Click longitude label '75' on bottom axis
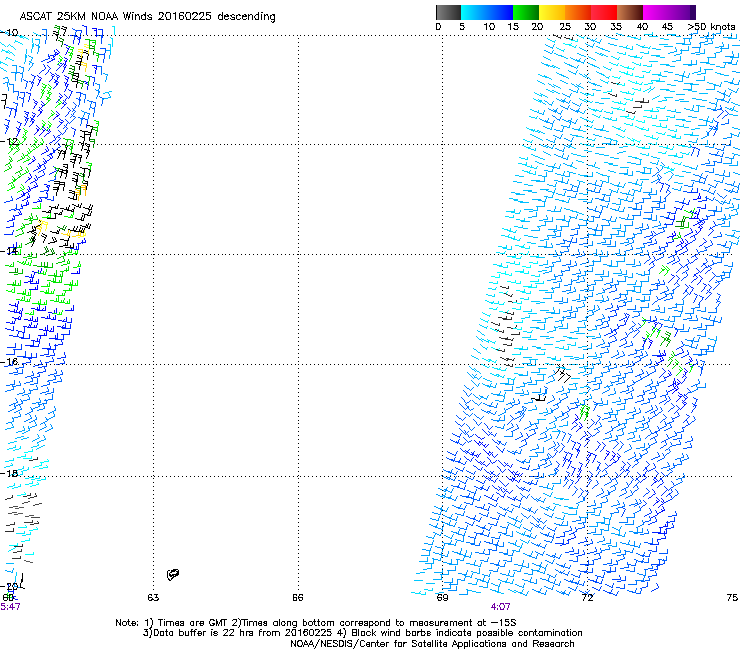The image size is (740, 650). point(732,598)
